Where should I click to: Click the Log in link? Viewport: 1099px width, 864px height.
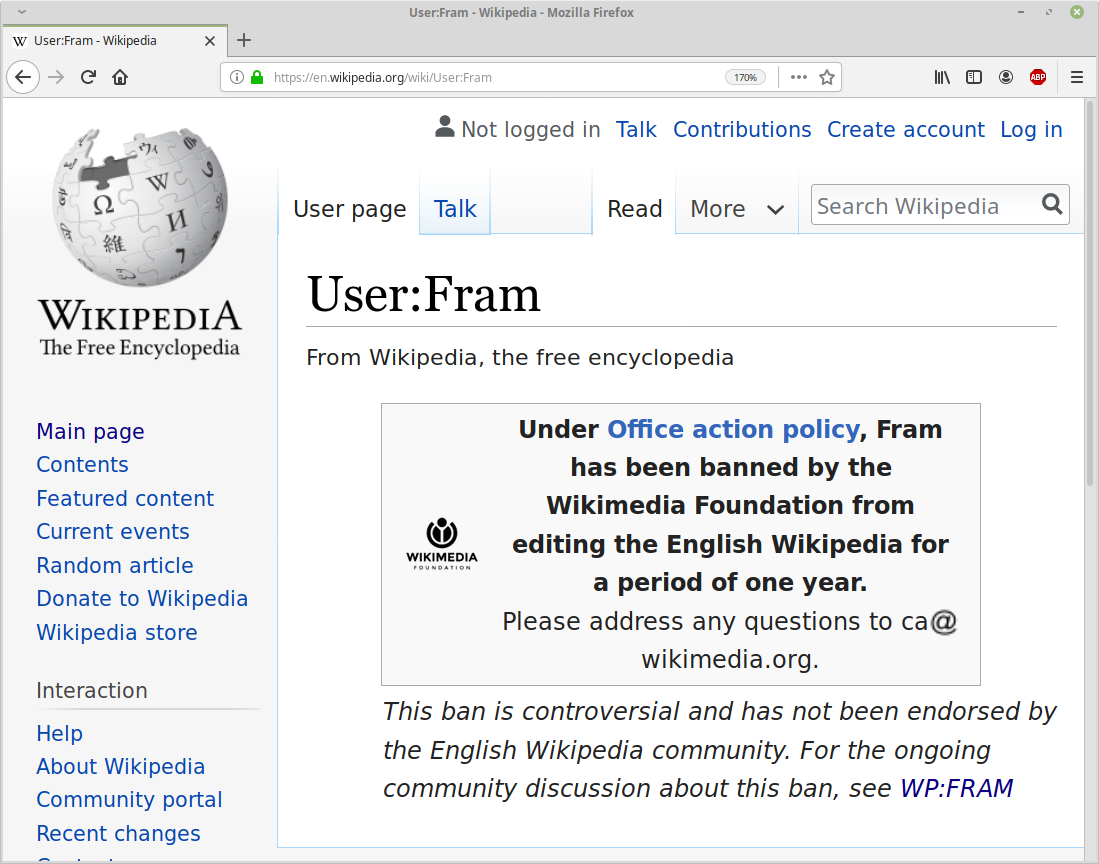pyautogui.click(x=1031, y=130)
